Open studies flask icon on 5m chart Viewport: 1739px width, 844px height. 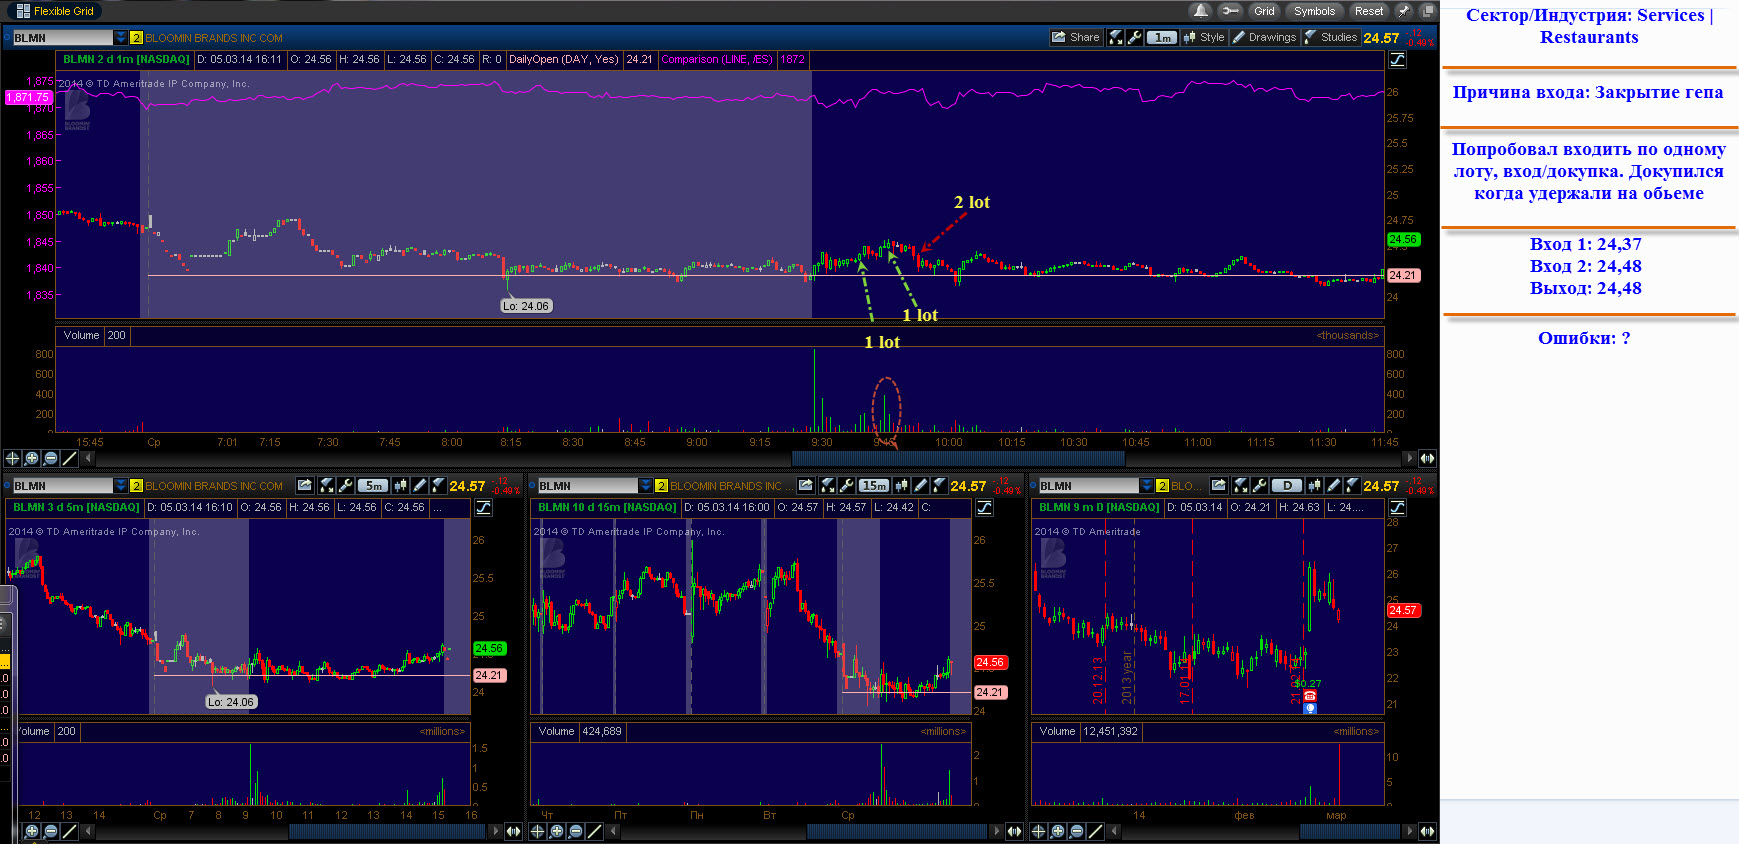click(438, 485)
